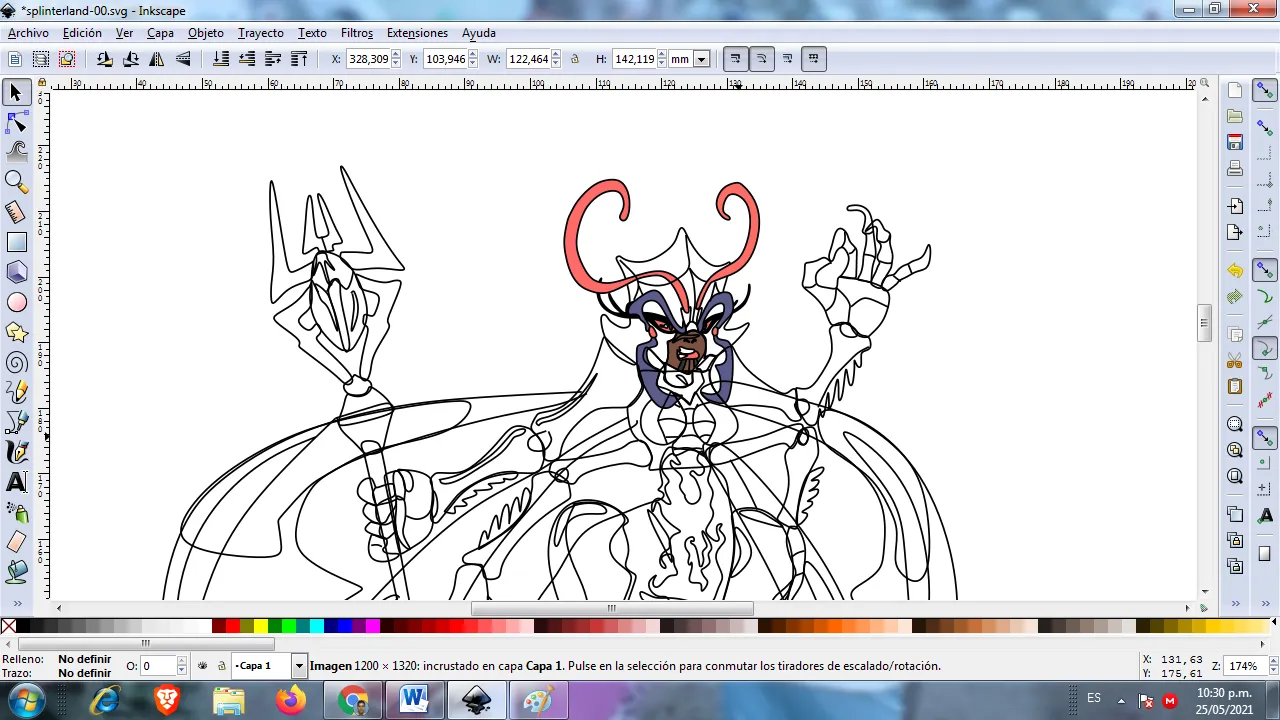Toggle current layer lock
1280x720 pixels.
[221, 666]
